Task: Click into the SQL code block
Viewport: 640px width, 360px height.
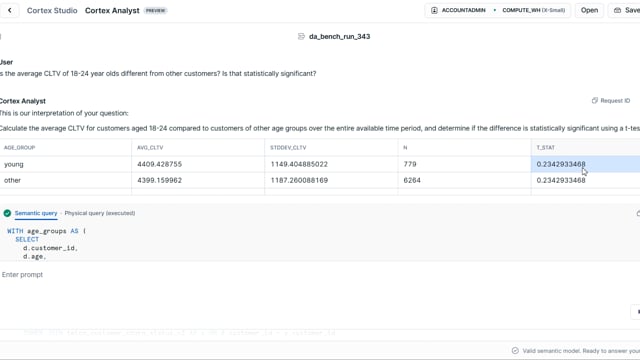Action: pos(320,243)
